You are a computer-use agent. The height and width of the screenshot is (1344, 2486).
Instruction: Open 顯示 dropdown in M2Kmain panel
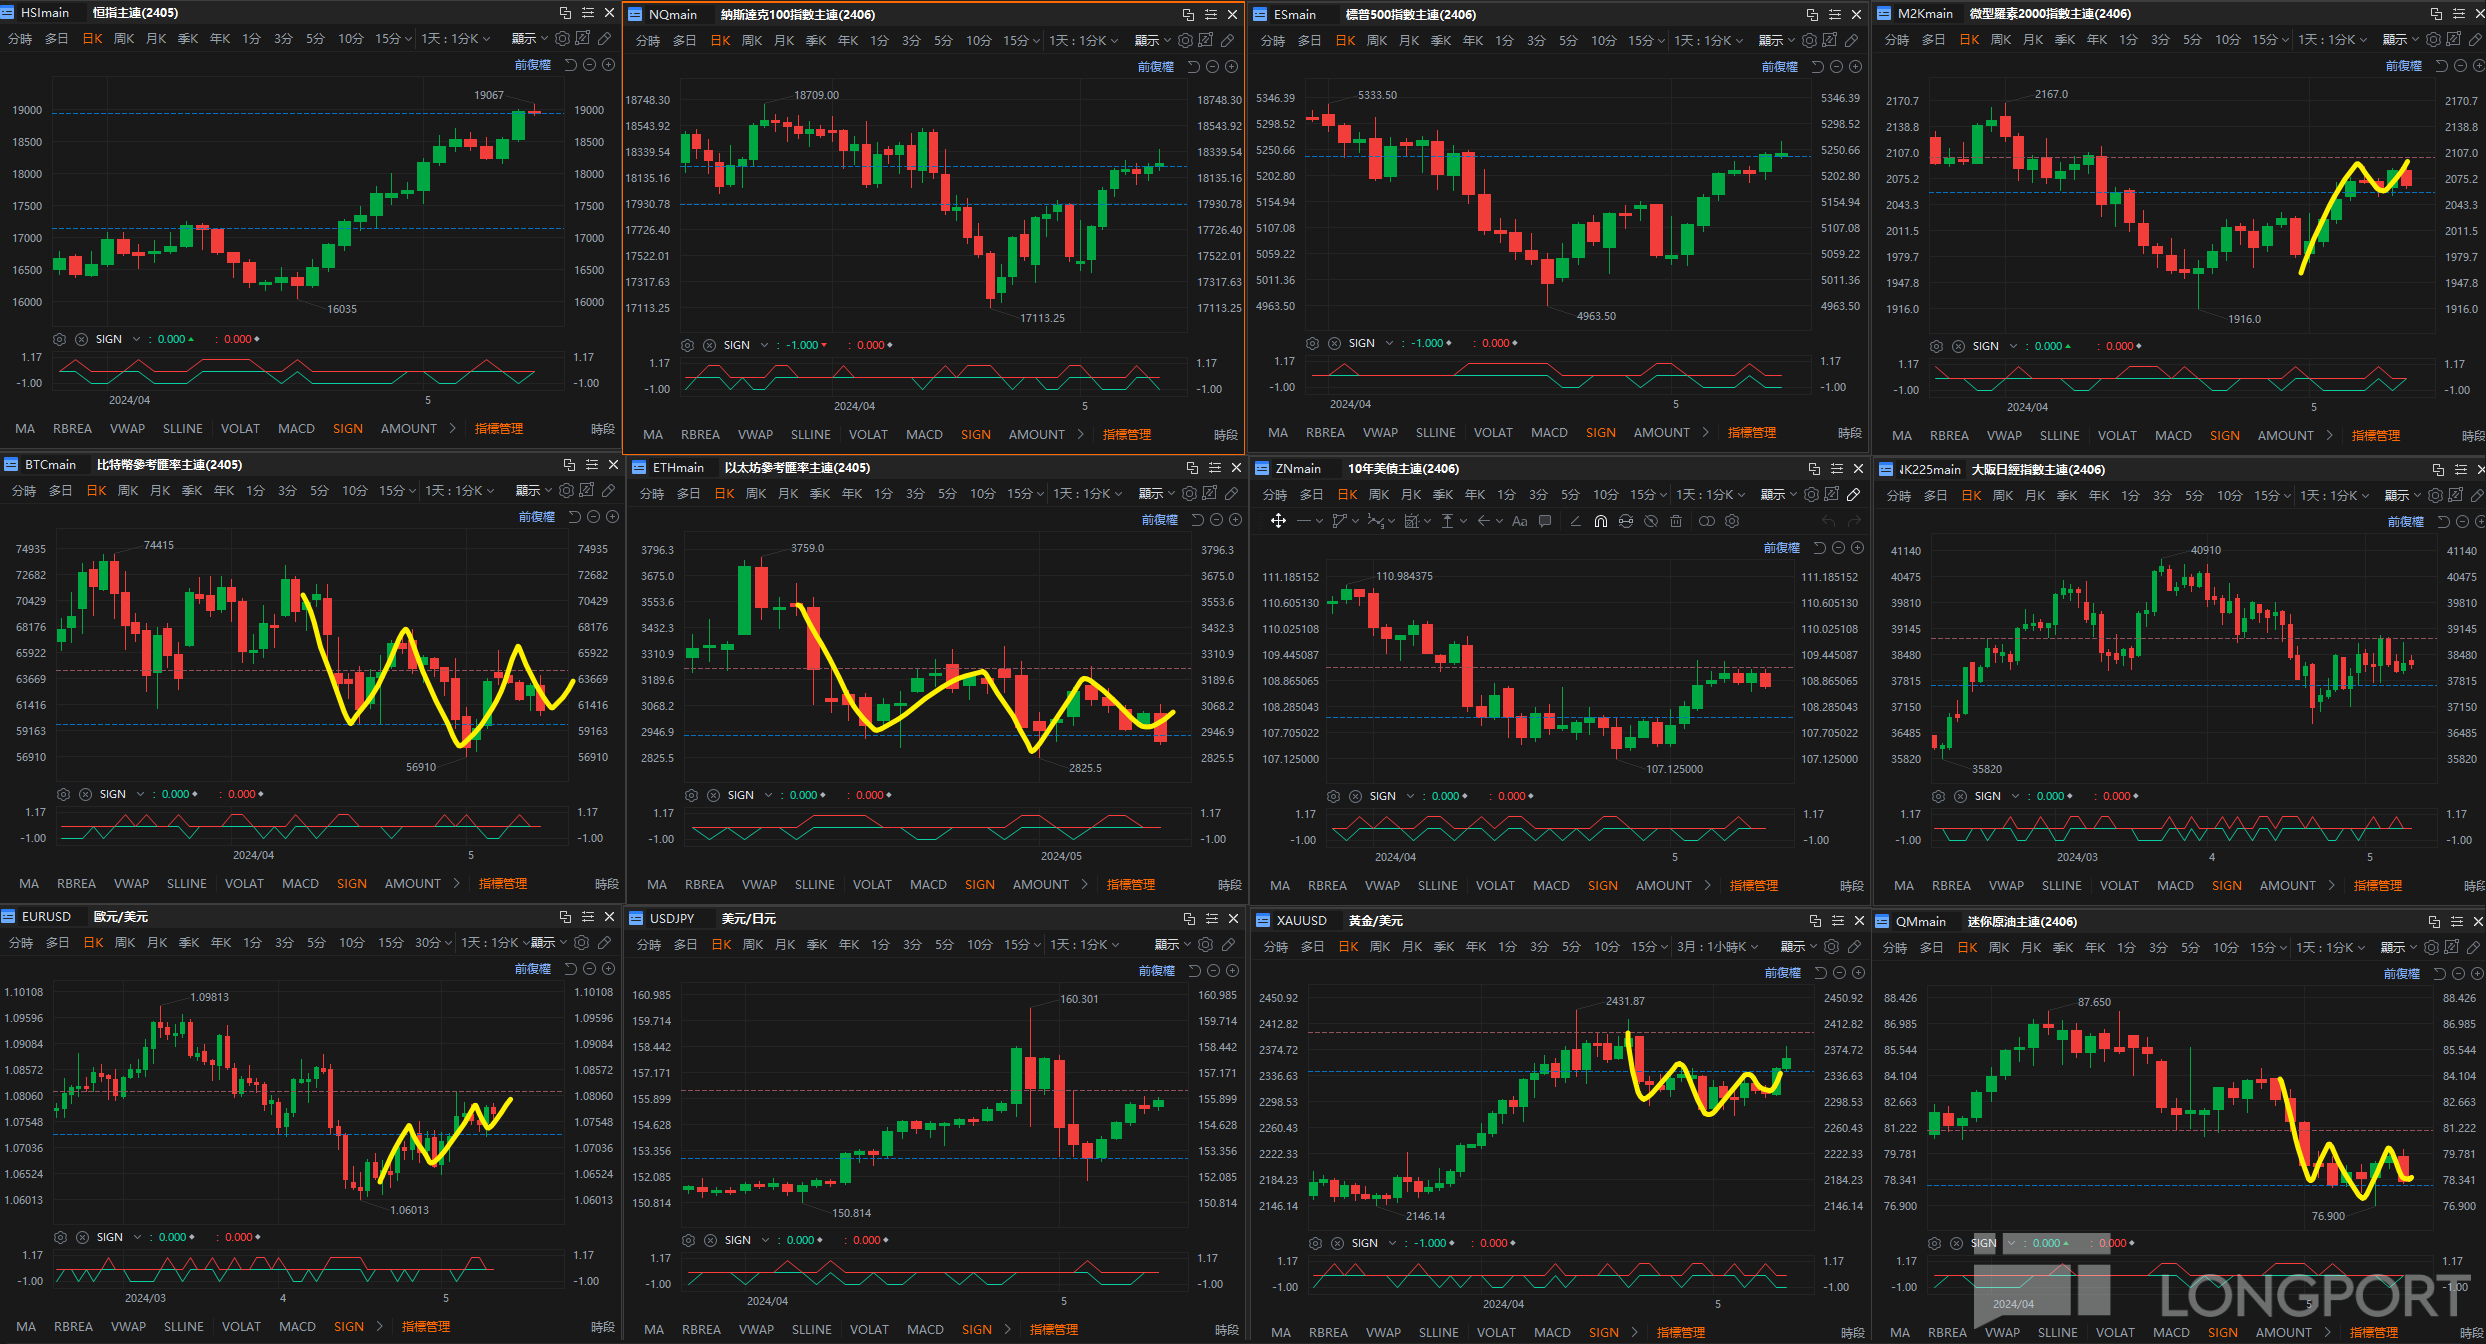coord(2400,40)
